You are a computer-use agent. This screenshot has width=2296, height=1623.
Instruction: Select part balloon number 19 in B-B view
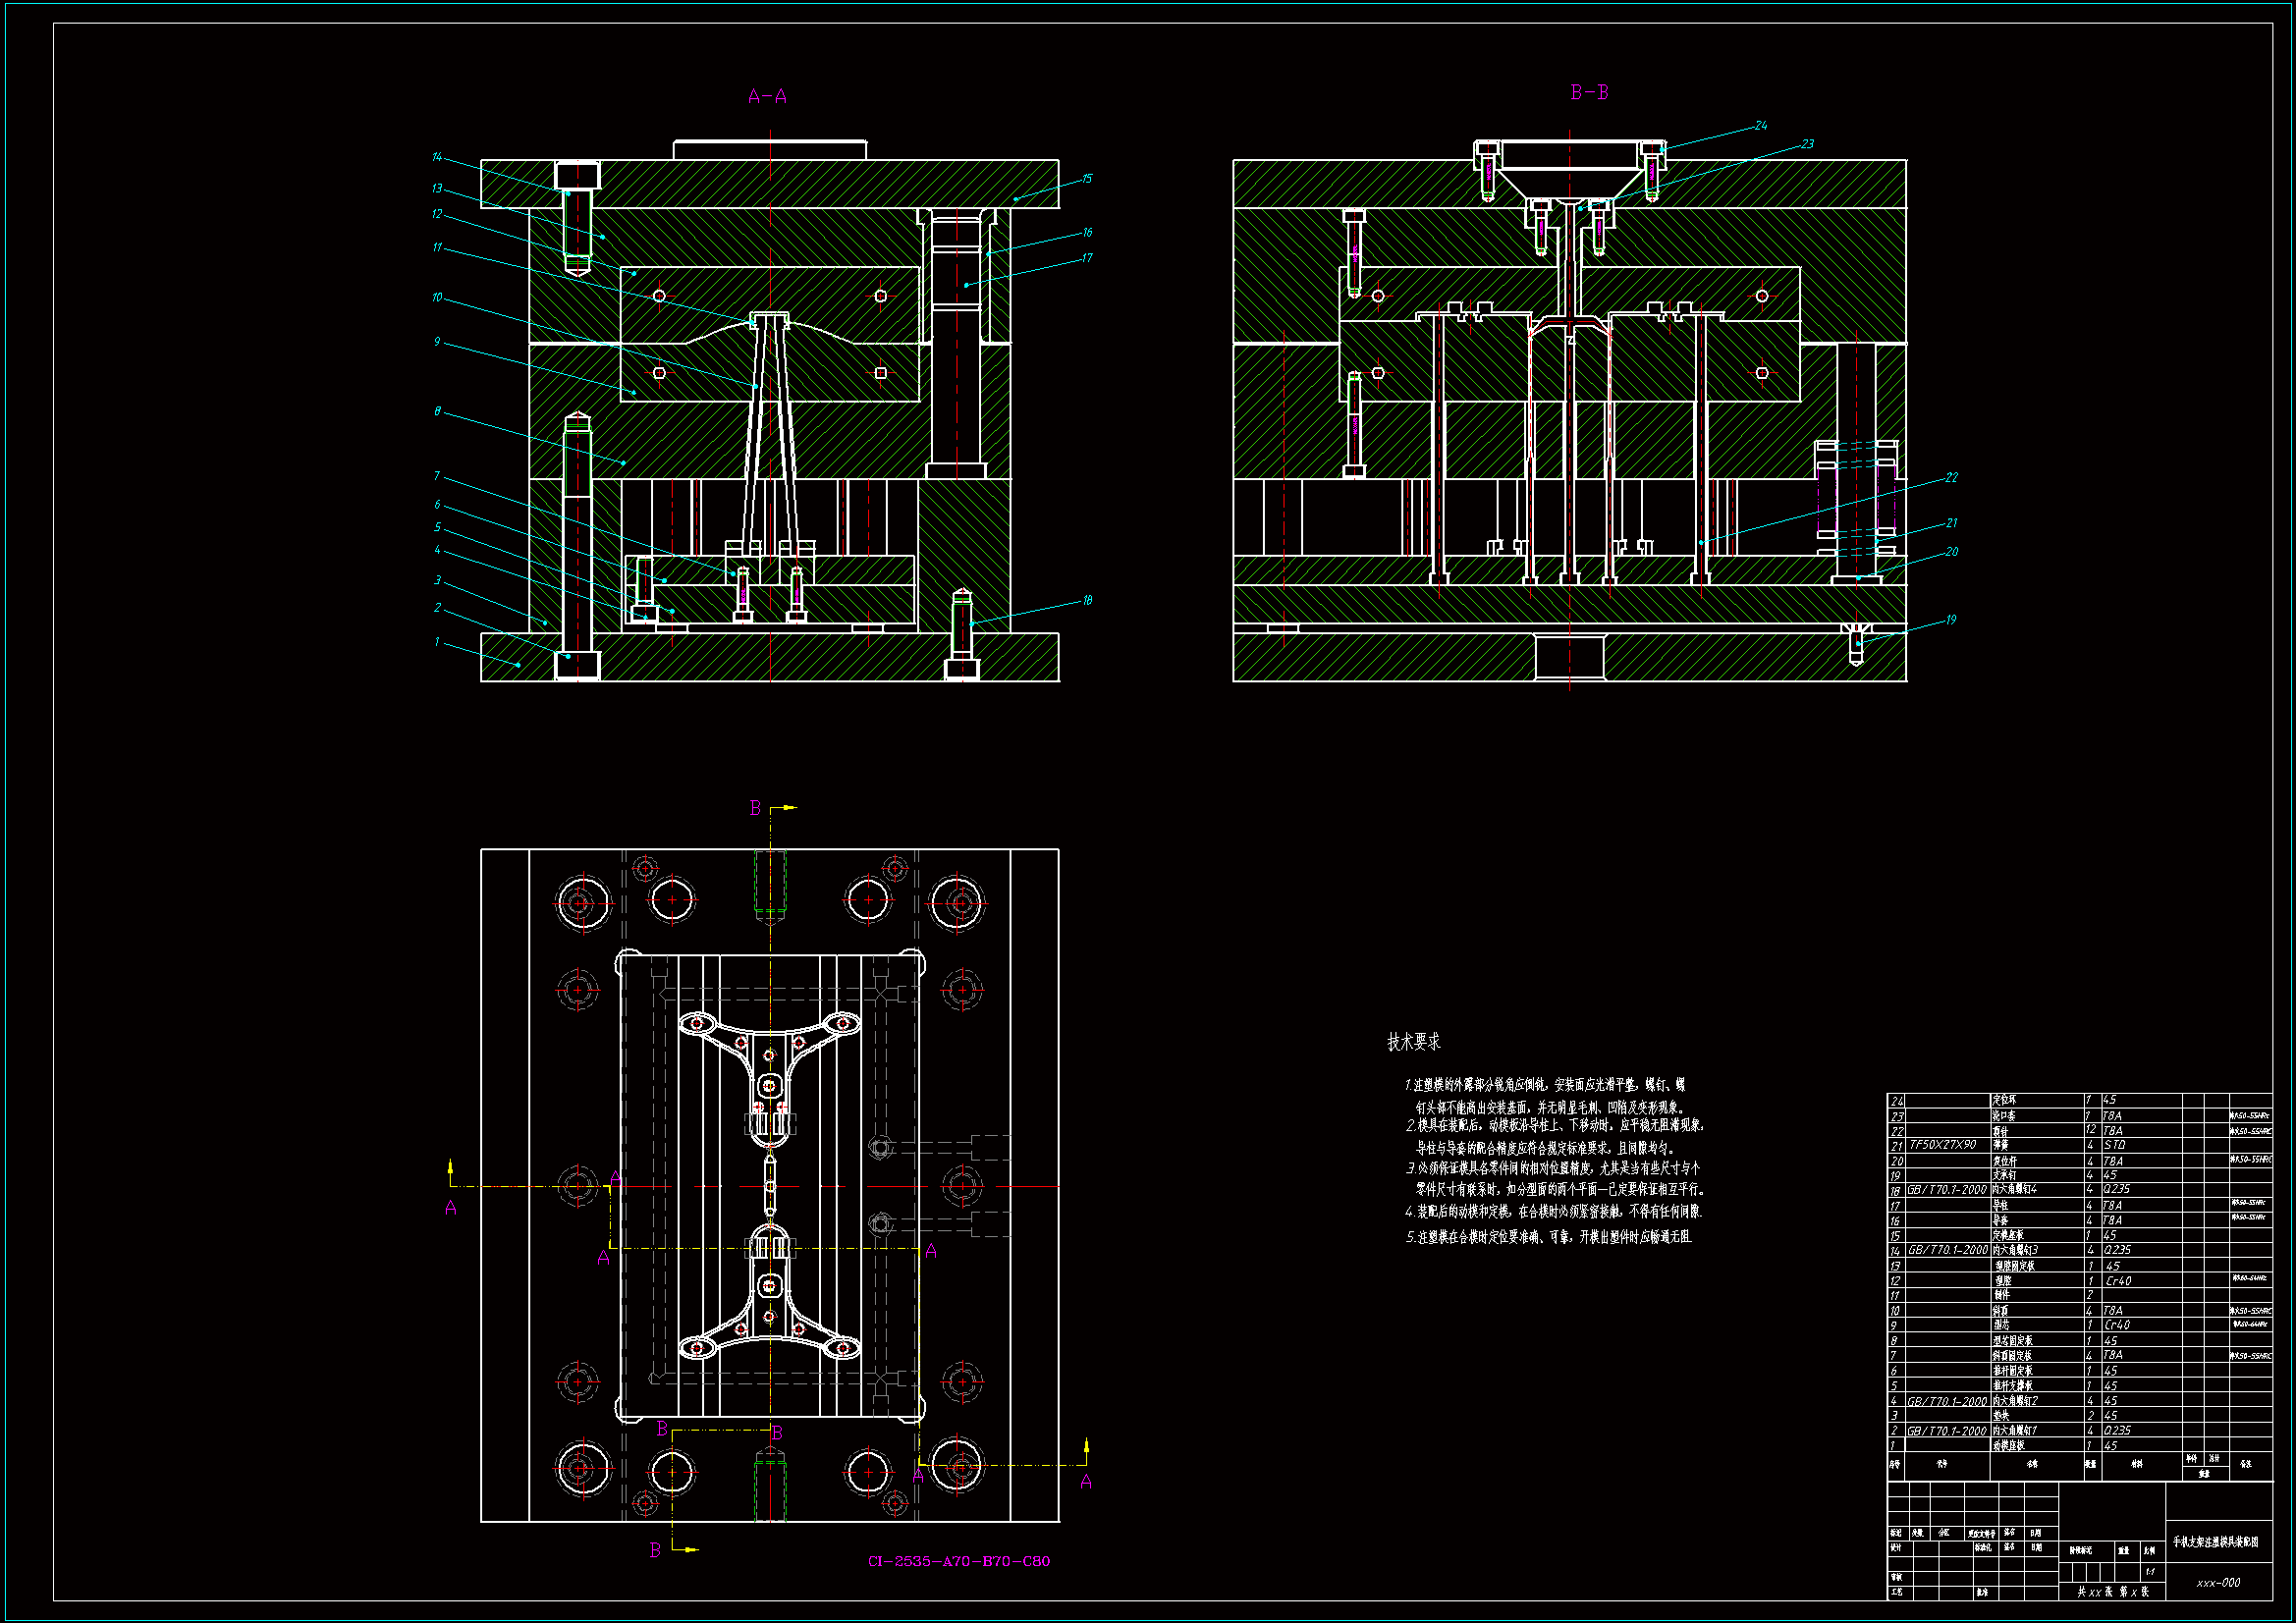pyautogui.click(x=1950, y=620)
